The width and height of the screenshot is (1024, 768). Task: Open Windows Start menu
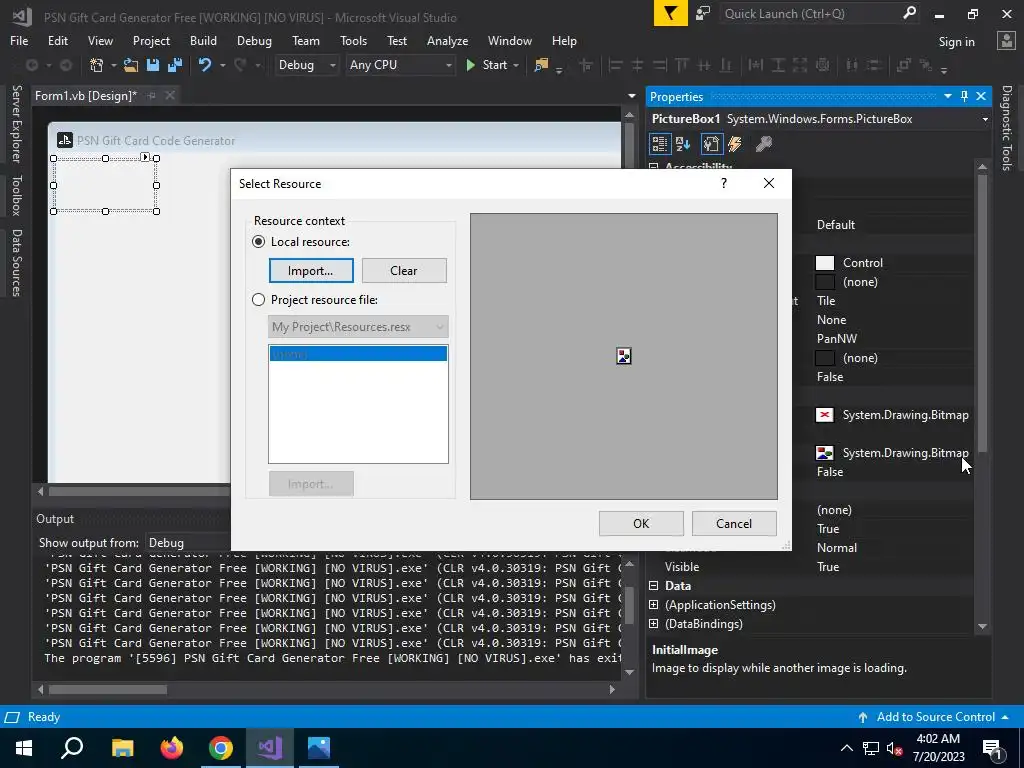click(24, 748)
